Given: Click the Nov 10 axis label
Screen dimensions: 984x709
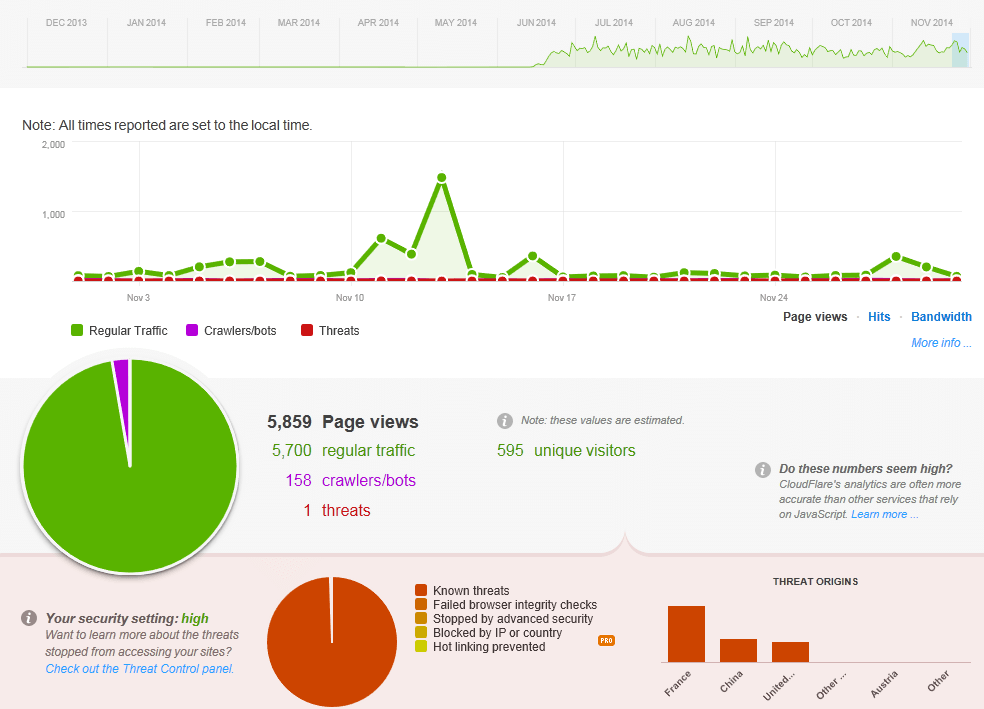Looking at the screenshot, I should pyautogui.click(x=350, y=297).
